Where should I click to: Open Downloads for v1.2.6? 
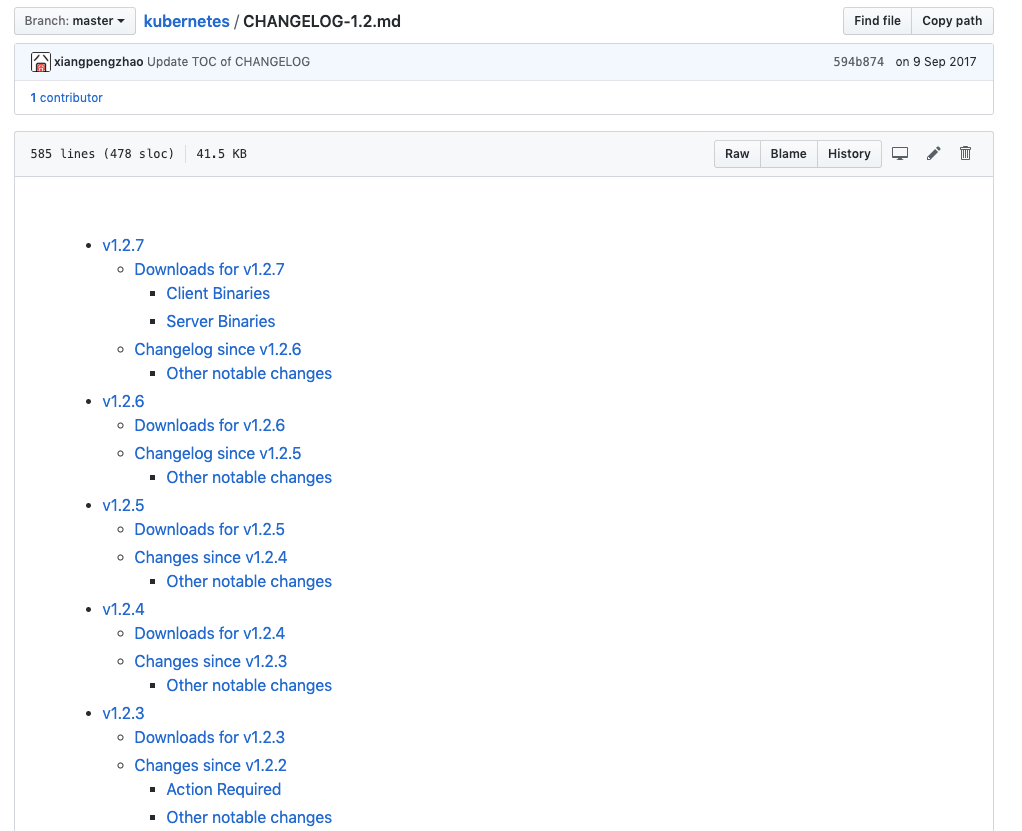coord(209,426)
